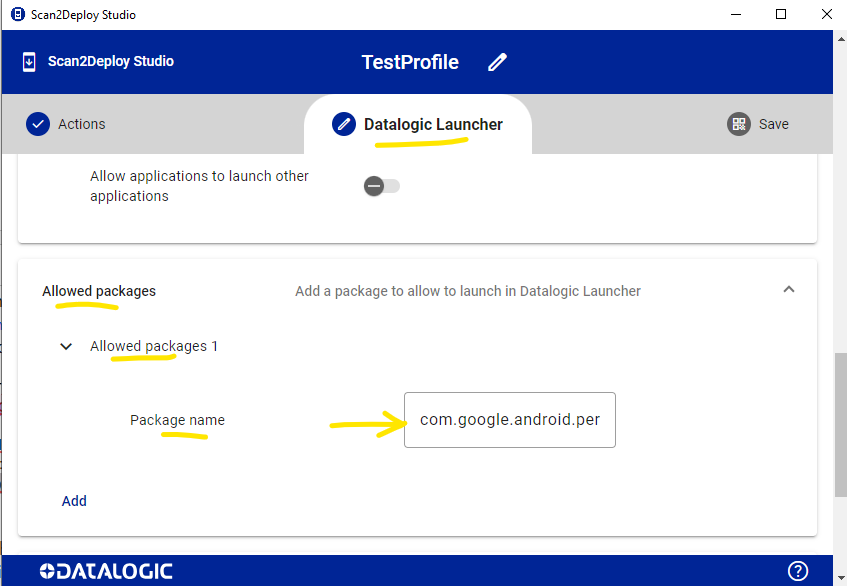This screenshot has height=586, width=847.
Task: Focus the Package name text field
Action: point(509,420)
